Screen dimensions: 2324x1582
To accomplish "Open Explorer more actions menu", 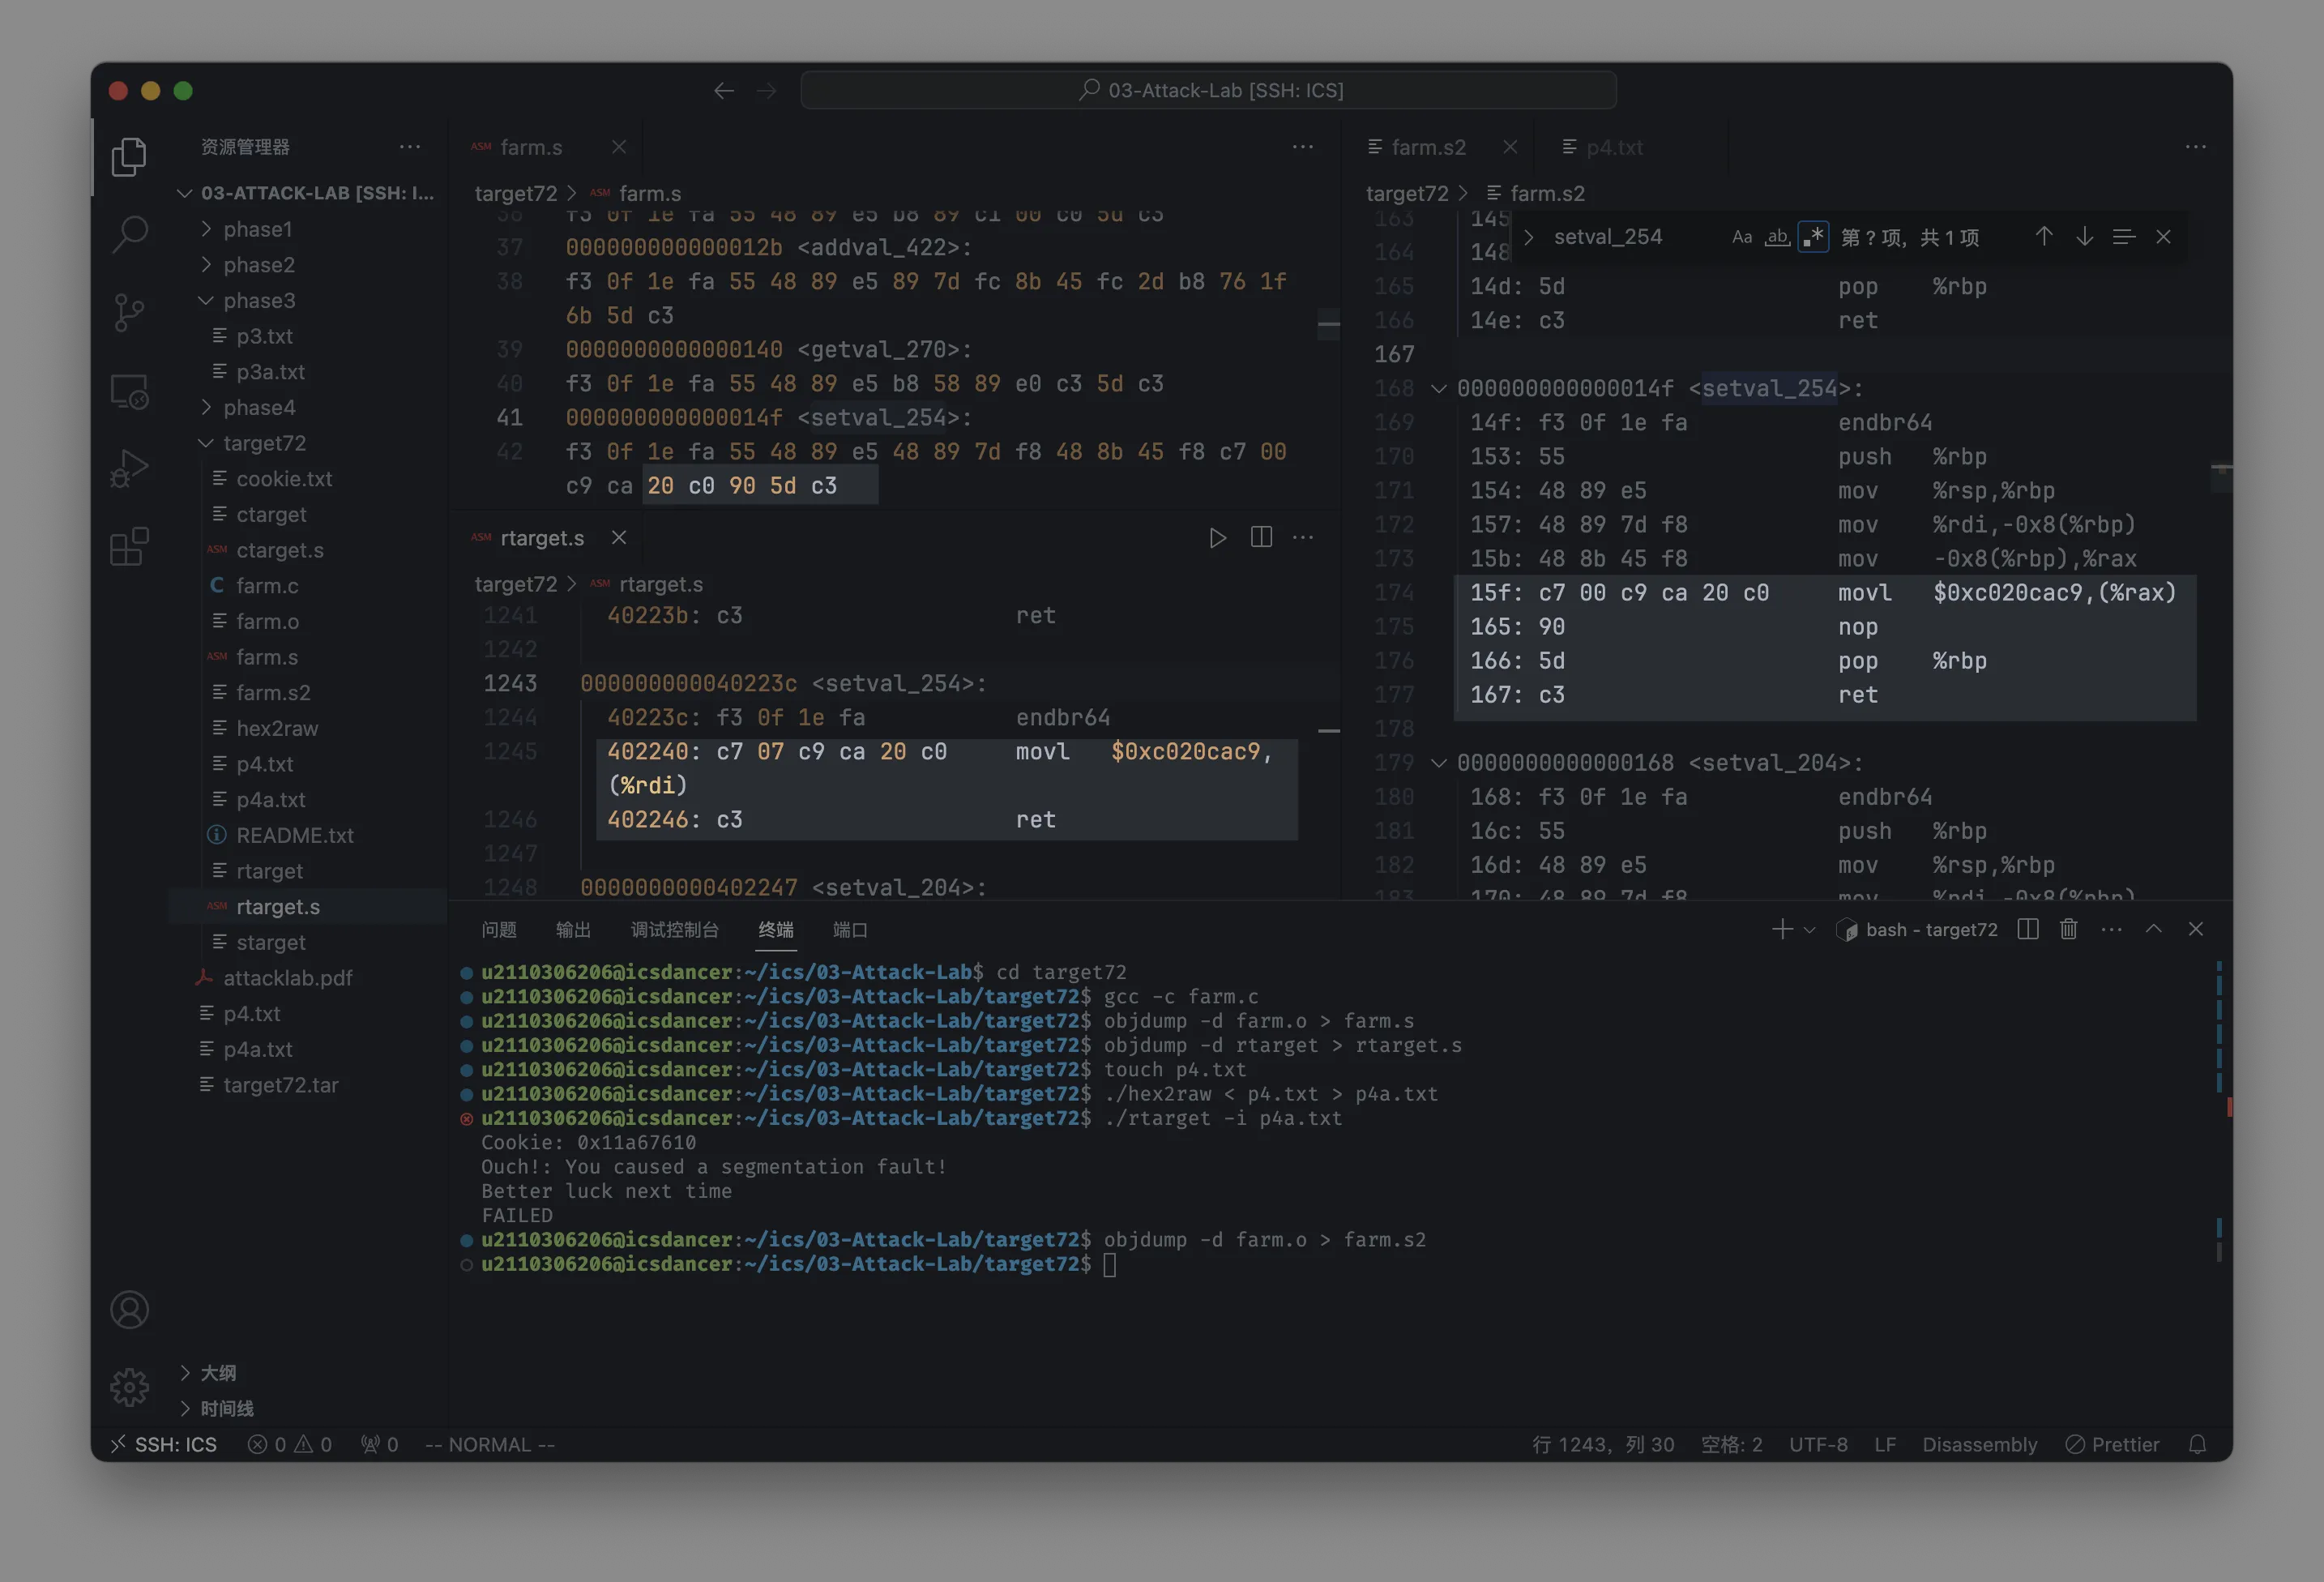I will click(x=410, y=147).
